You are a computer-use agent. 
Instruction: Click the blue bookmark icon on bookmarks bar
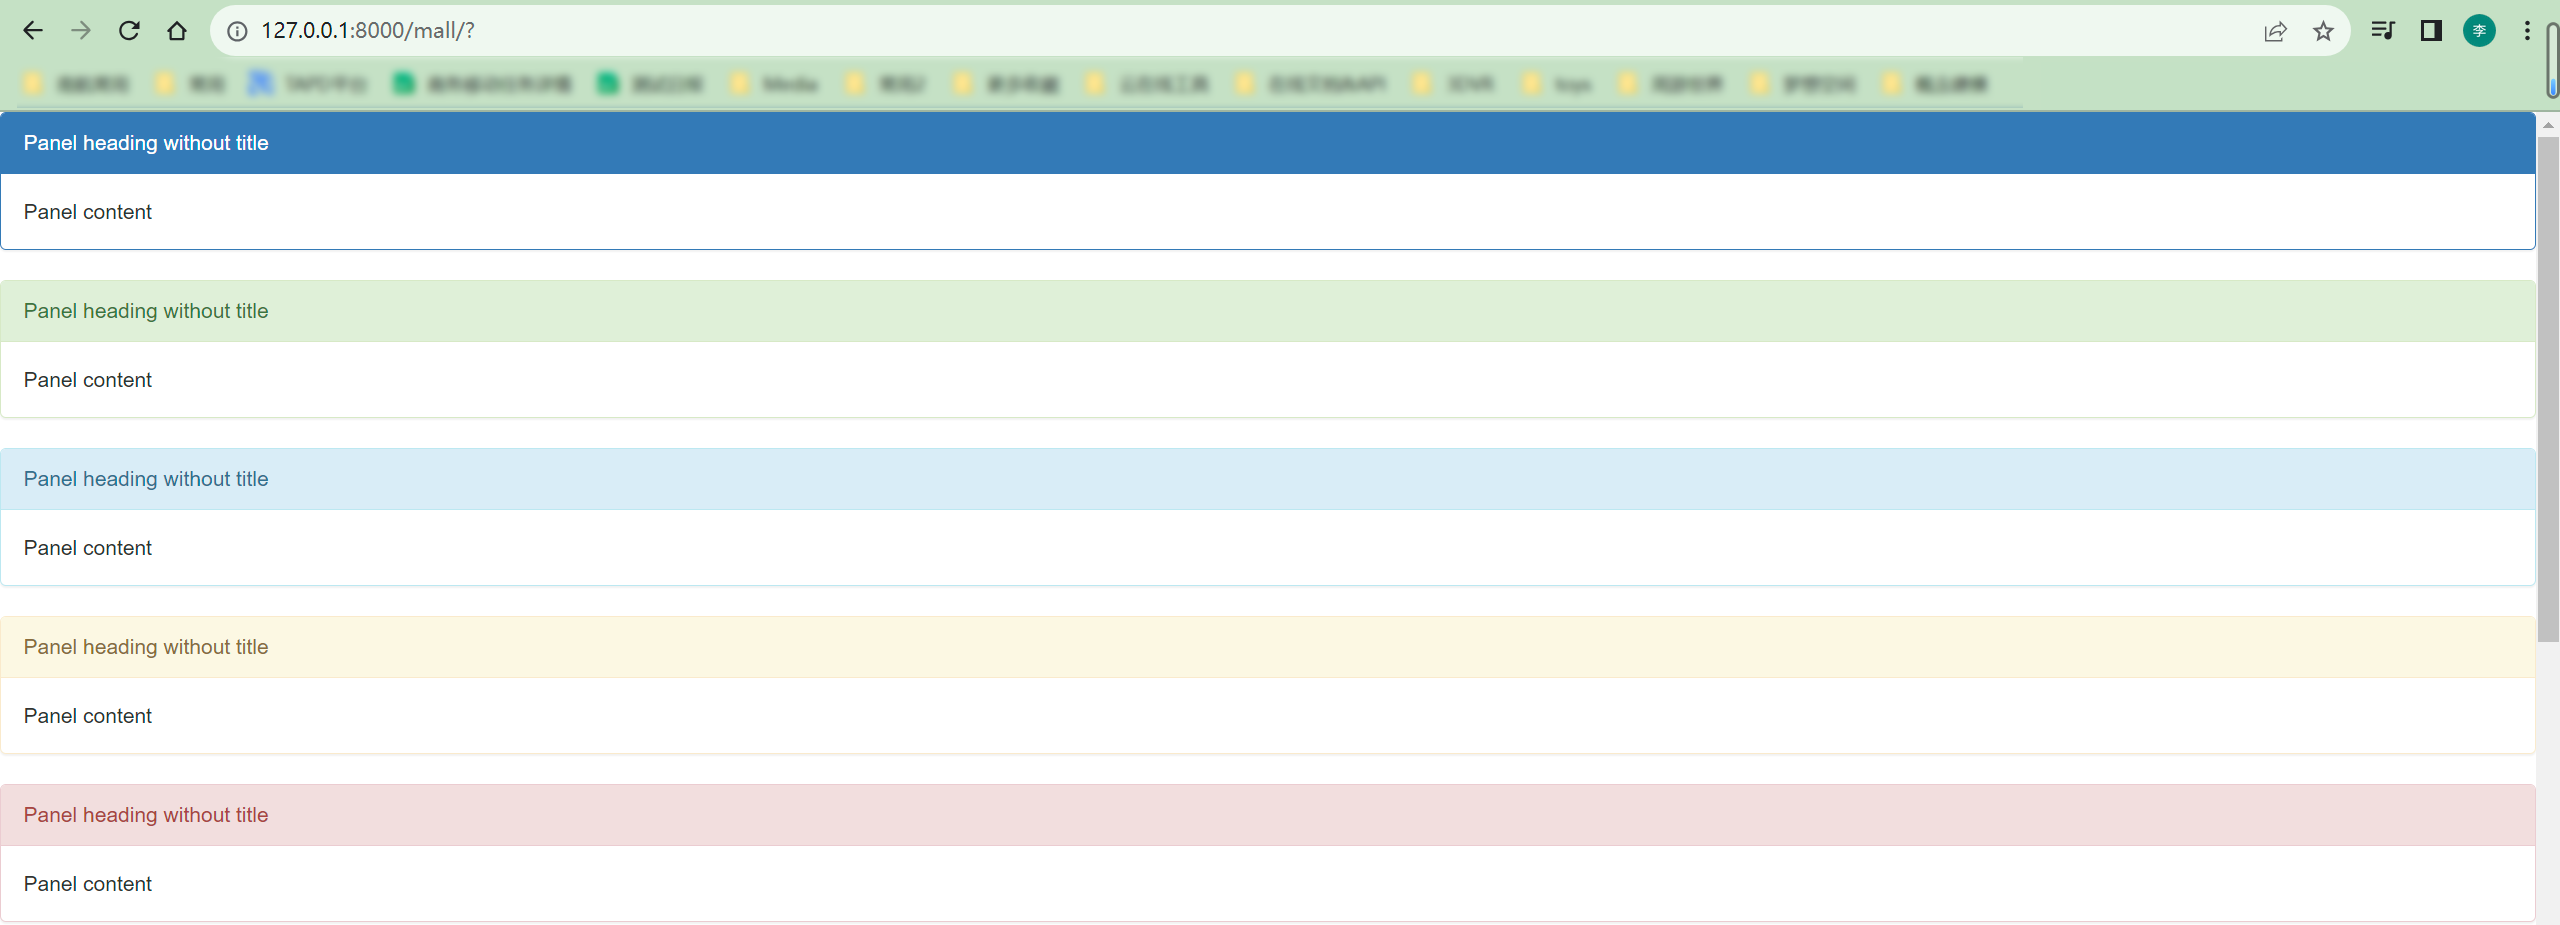(262, 83)
